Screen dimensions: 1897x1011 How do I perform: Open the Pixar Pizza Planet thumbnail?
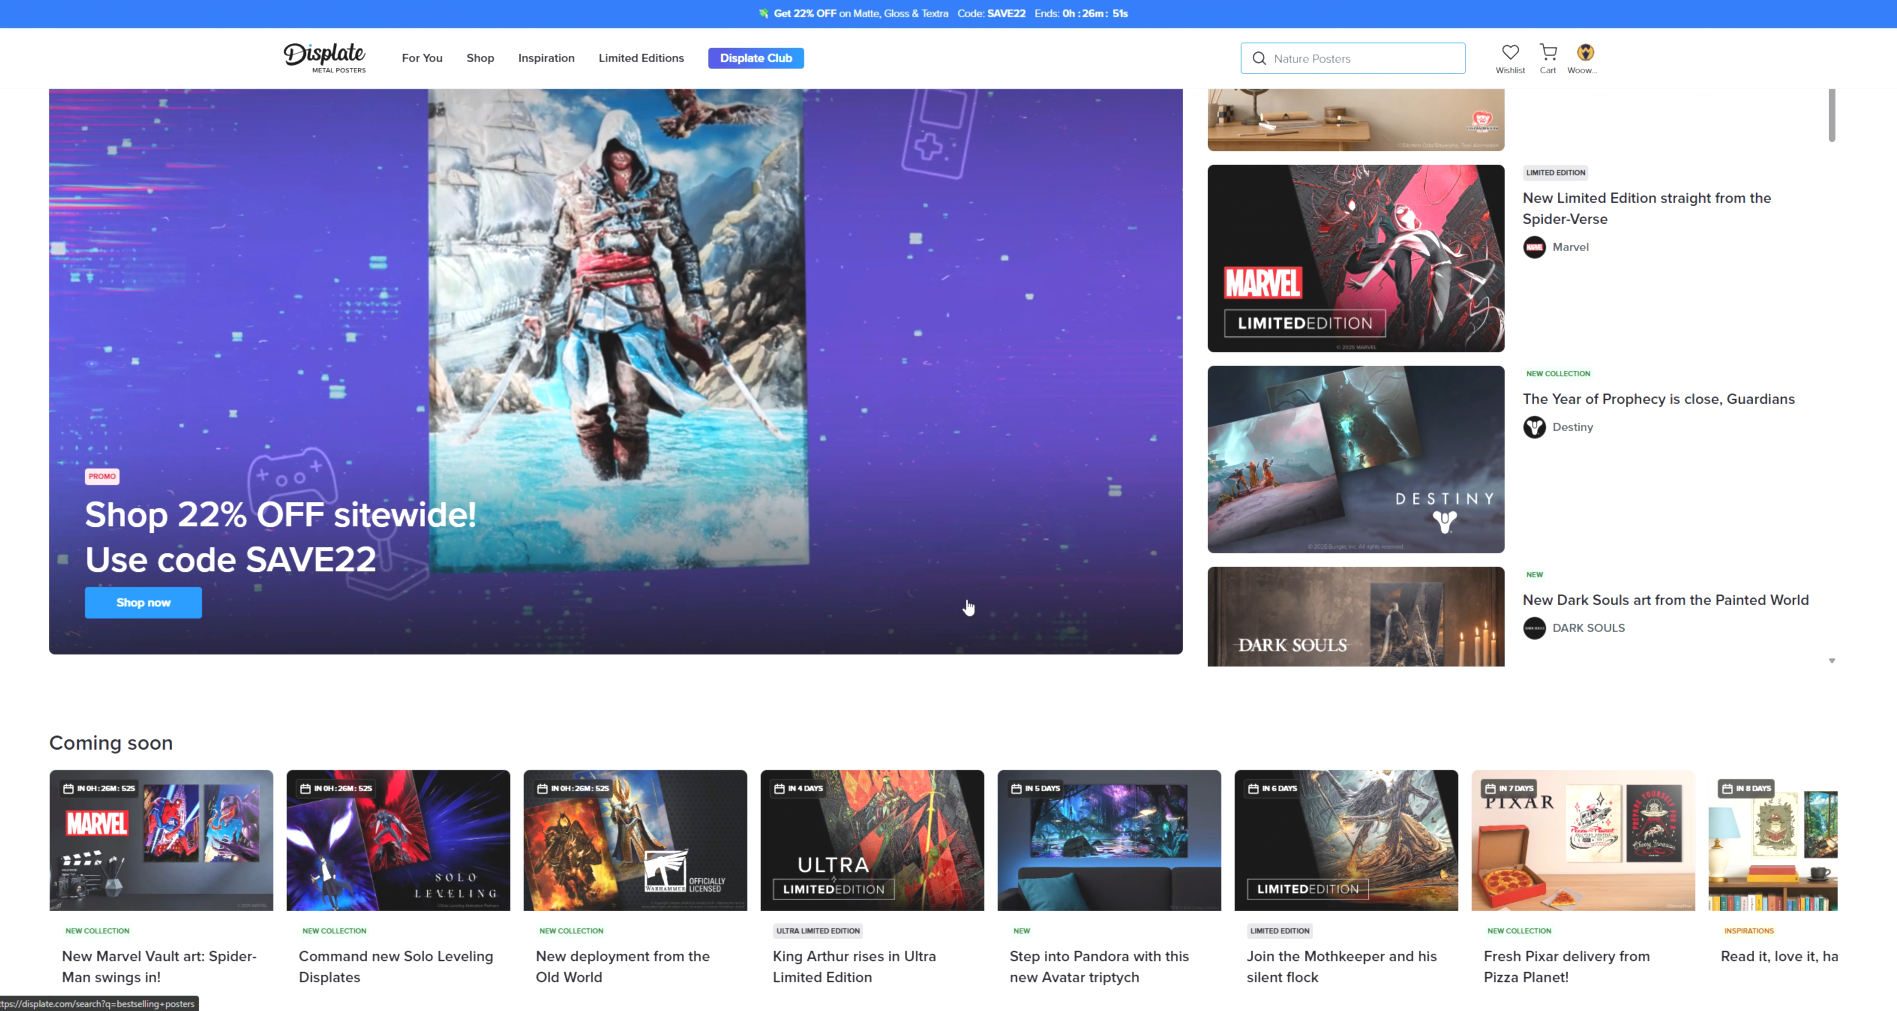pos(1582,840)
